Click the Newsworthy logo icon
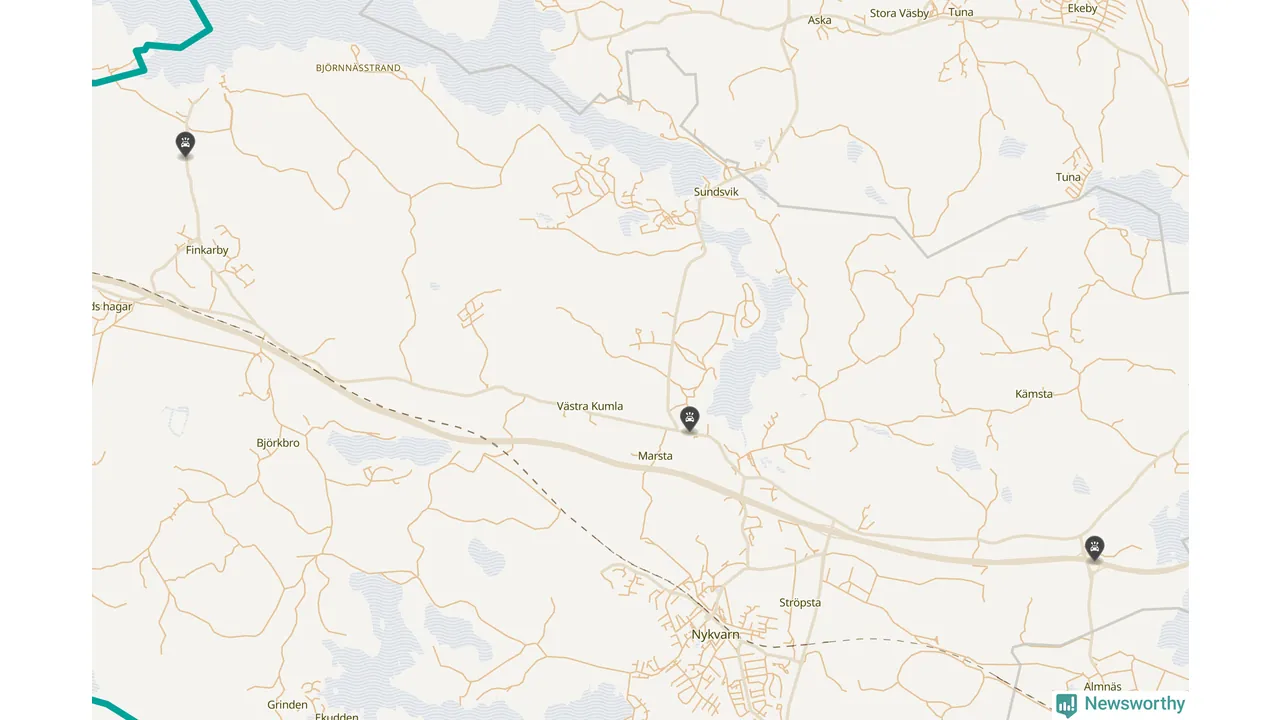 pos(1066,704)
